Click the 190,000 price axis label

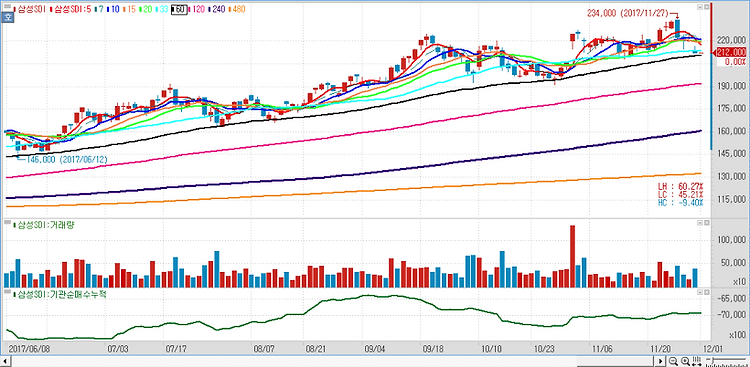coord(730,86)
